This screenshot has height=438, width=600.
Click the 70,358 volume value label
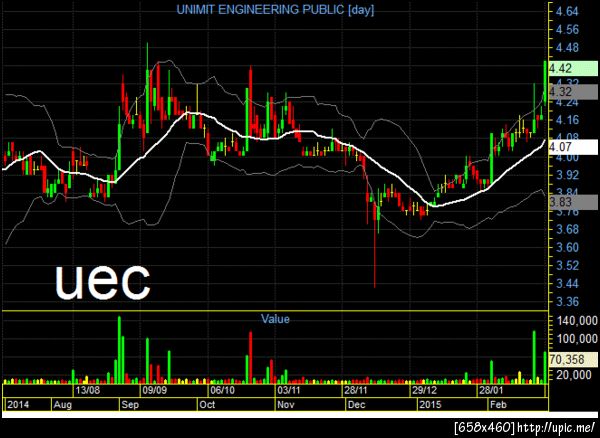point(573,360)
